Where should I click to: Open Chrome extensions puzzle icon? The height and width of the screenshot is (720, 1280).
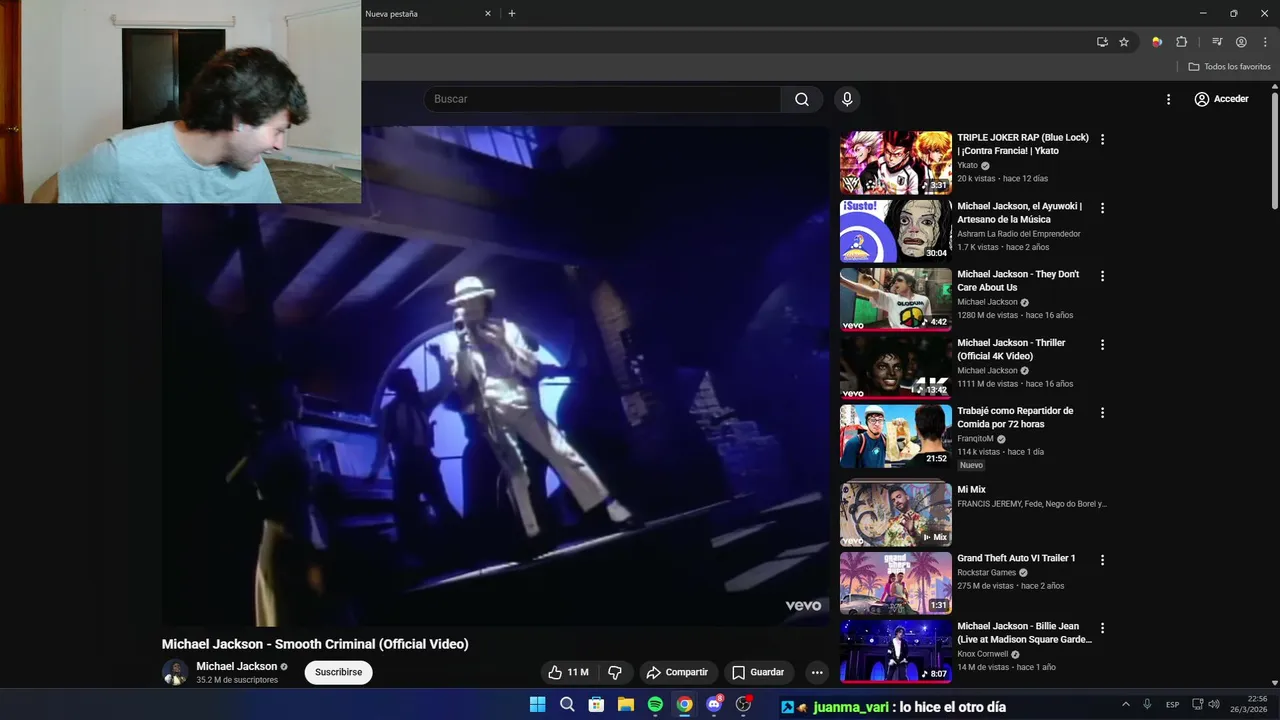pyautogui.click(x=1181, y=42)
